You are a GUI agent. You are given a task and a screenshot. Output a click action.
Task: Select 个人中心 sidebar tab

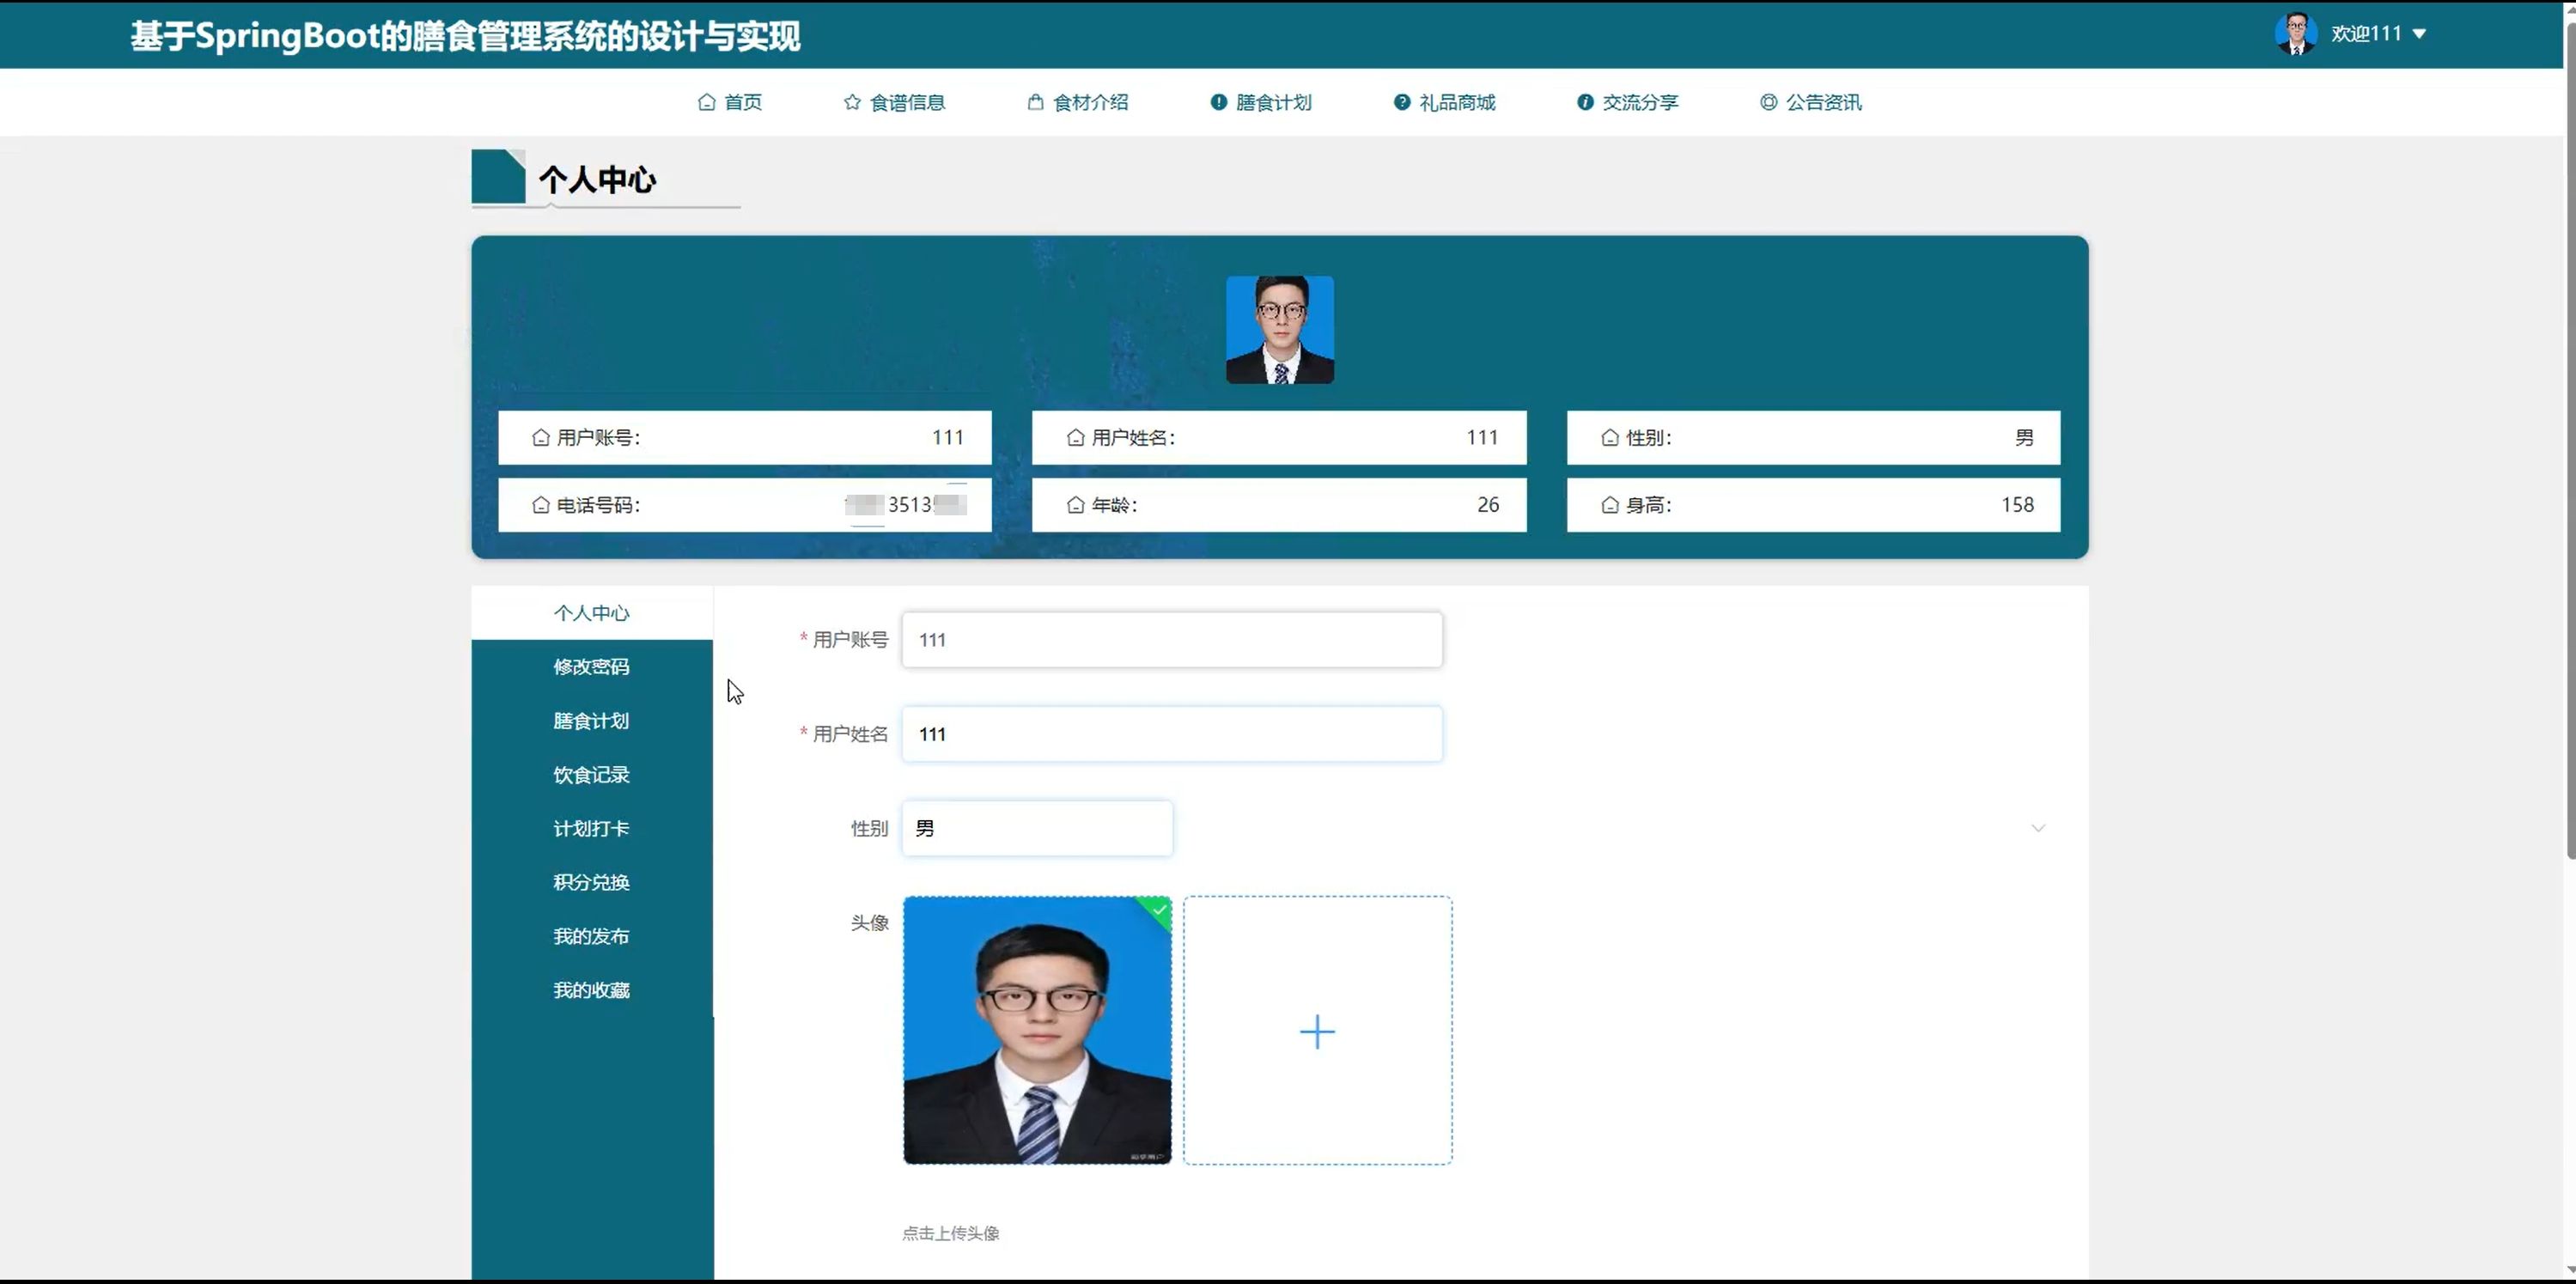click(x=592, y=613)
